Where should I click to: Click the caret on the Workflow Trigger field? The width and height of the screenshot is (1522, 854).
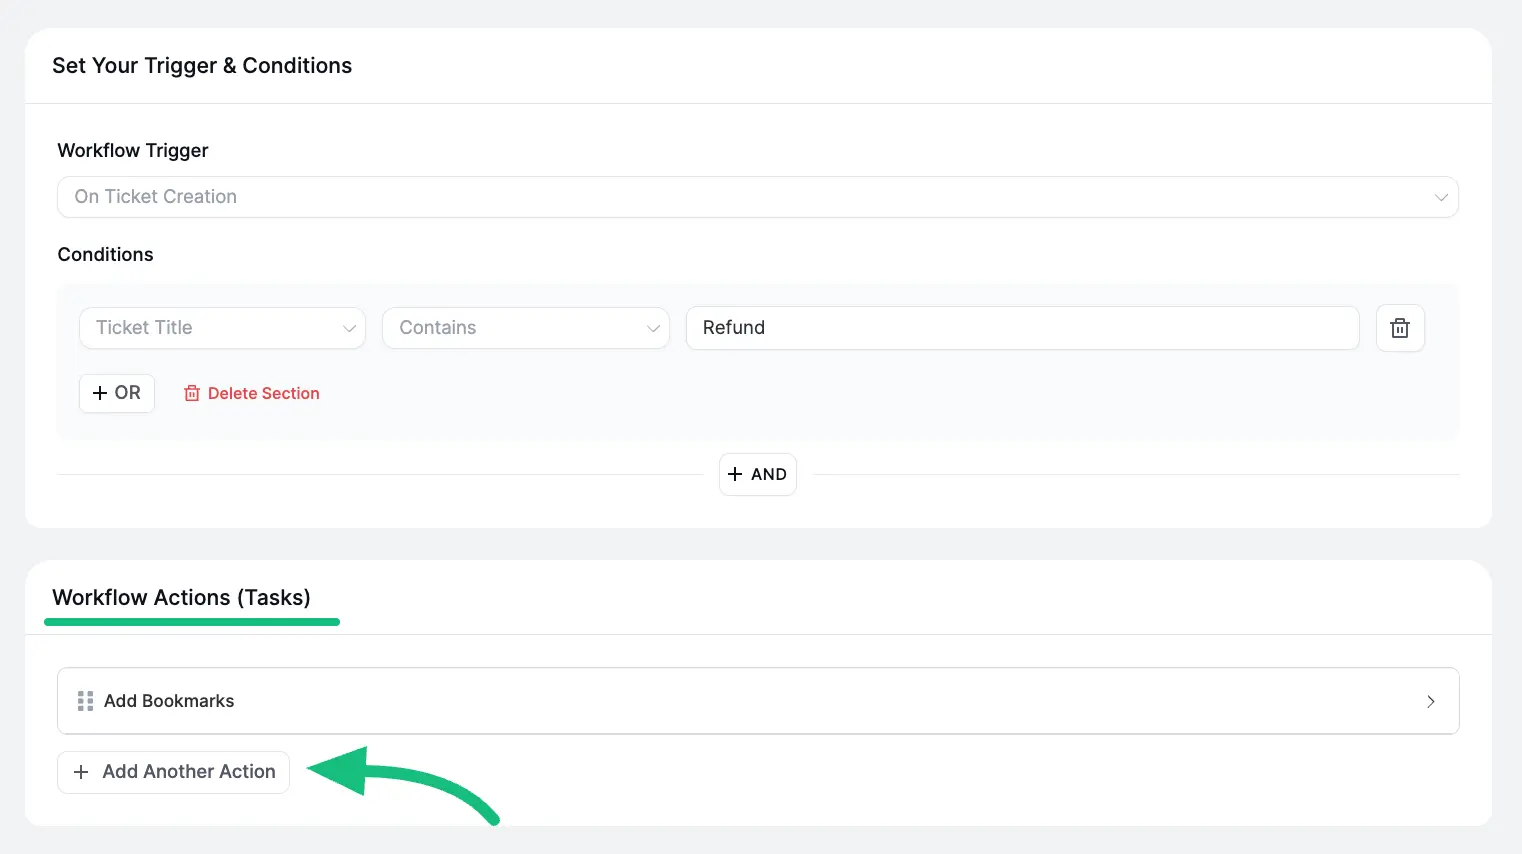point(1441,197)
